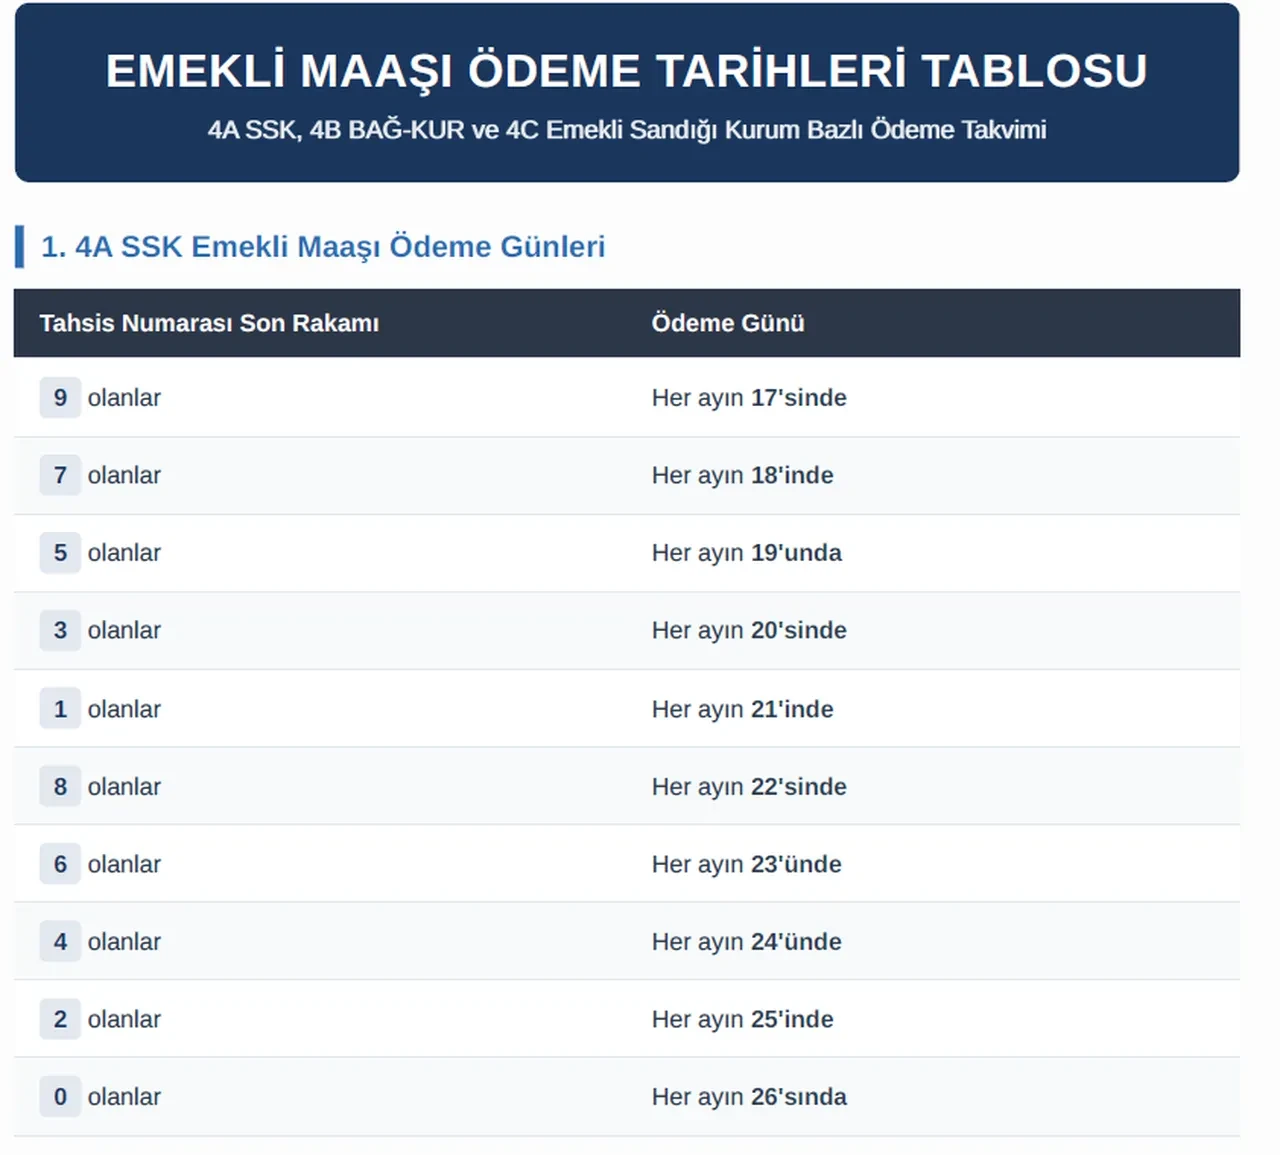Click the digit badge '9'
1280x1155 pixels.
click(60, 398)
